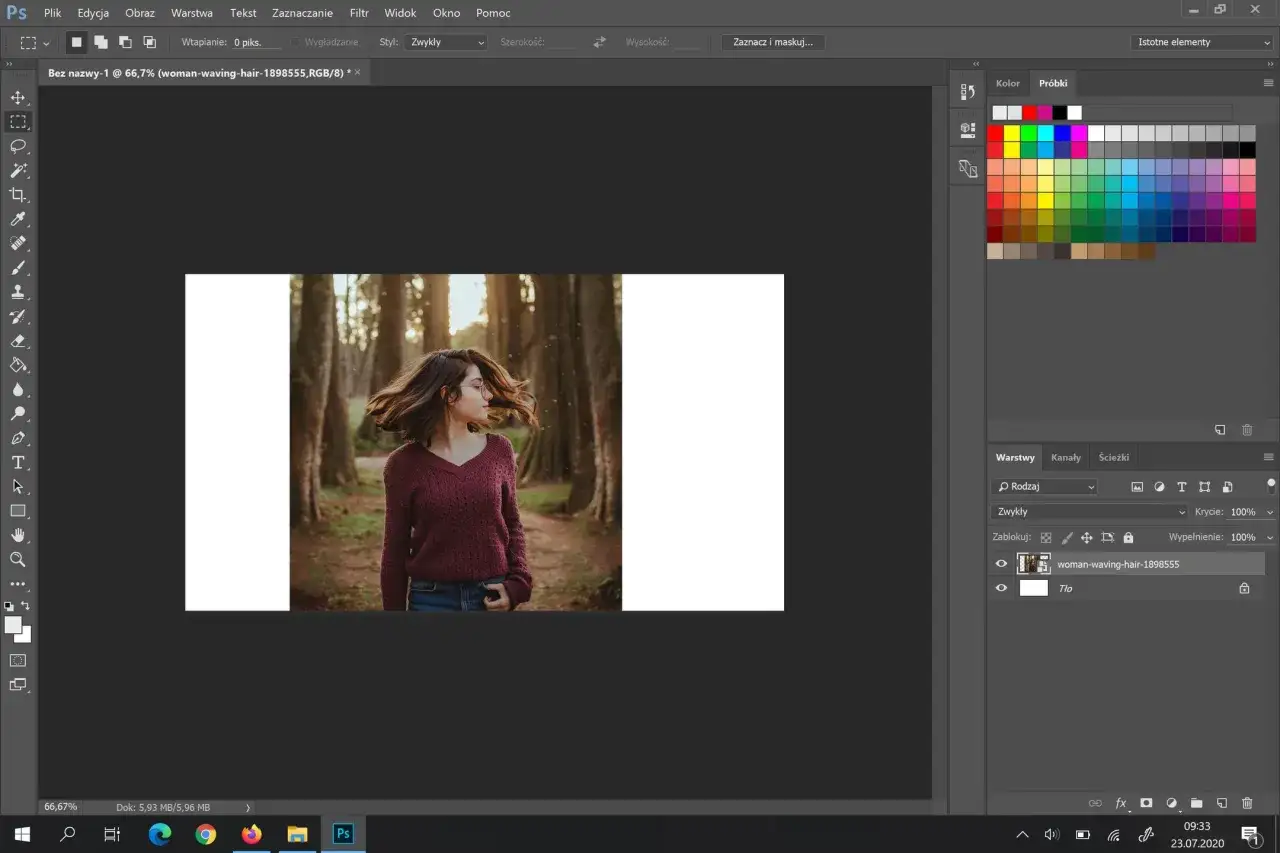Select the Lasso tool

tap(18, 146)
